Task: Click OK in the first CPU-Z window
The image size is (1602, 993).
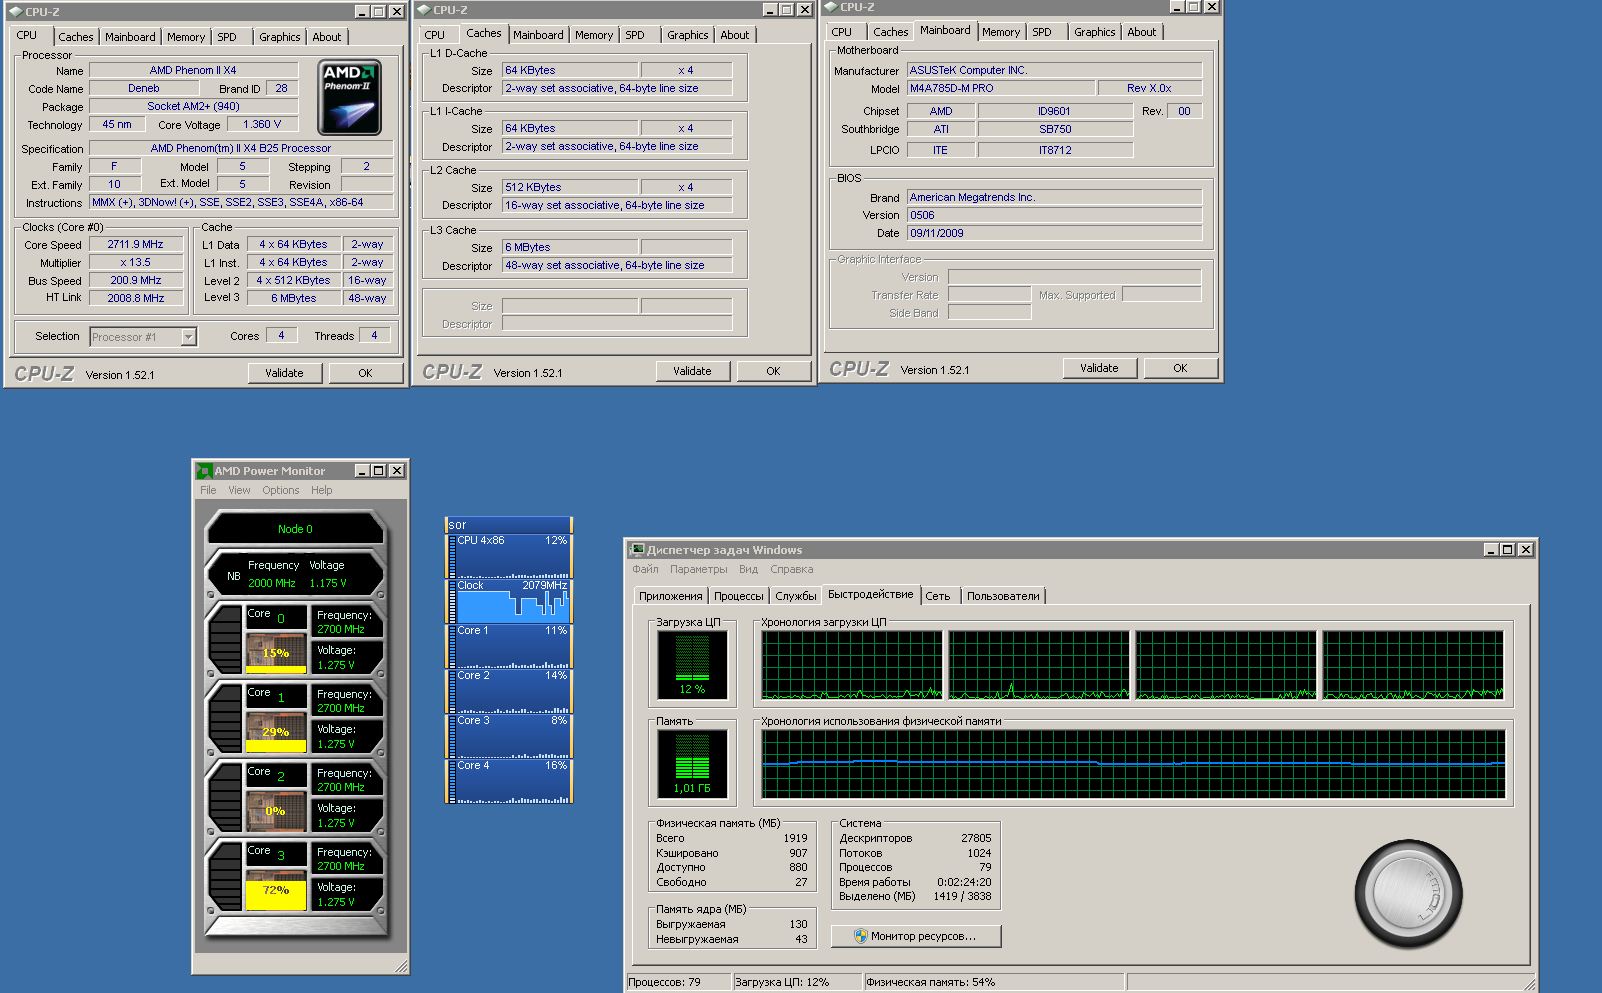Action: (x=365, y=373)
